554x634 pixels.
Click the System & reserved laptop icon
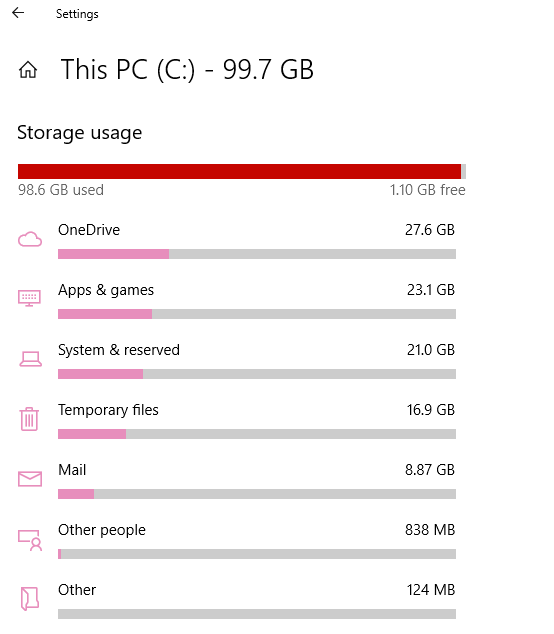30,359
